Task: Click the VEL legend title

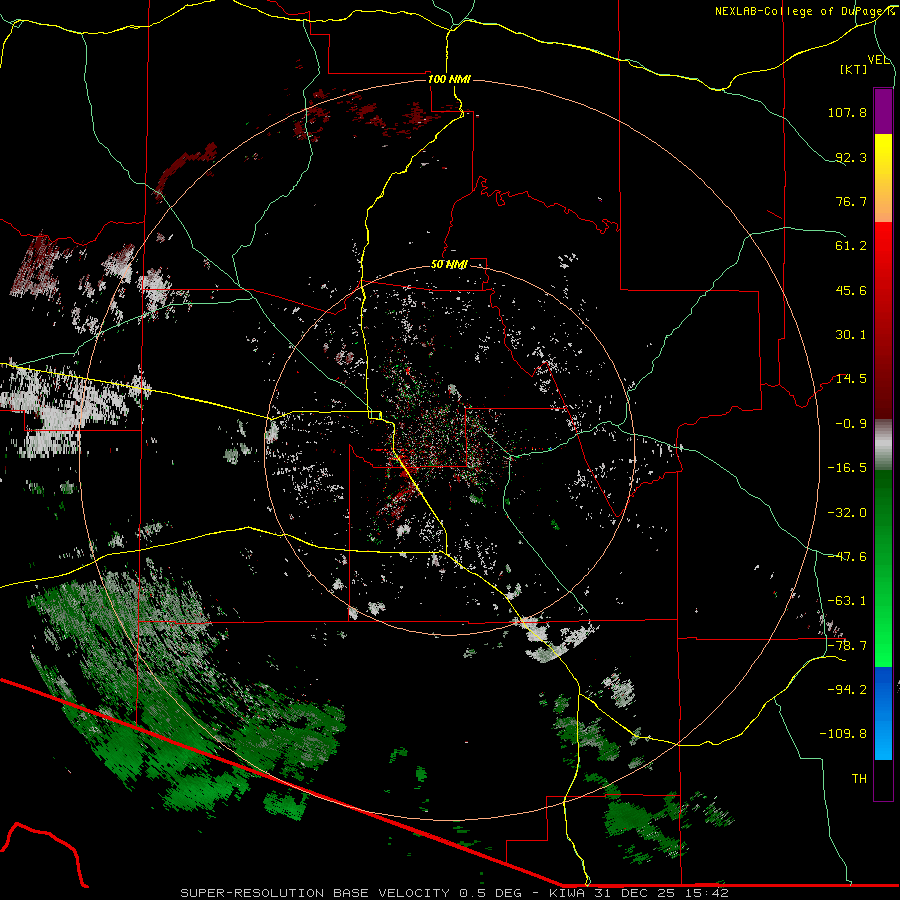Action: (878, 60)
